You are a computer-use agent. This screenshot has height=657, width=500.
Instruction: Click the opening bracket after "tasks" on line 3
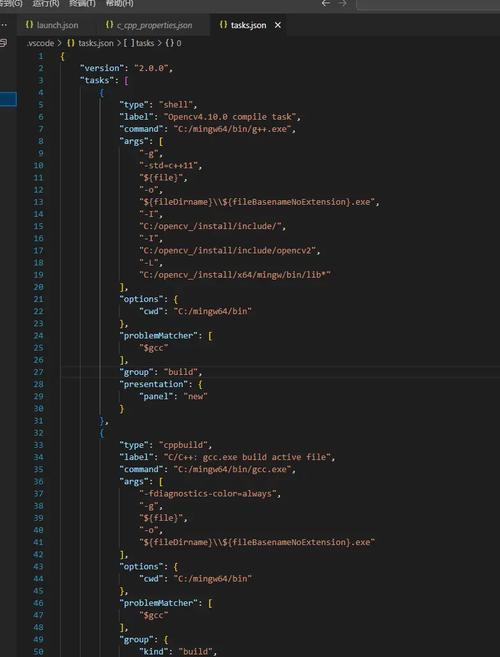pos(126,80)
